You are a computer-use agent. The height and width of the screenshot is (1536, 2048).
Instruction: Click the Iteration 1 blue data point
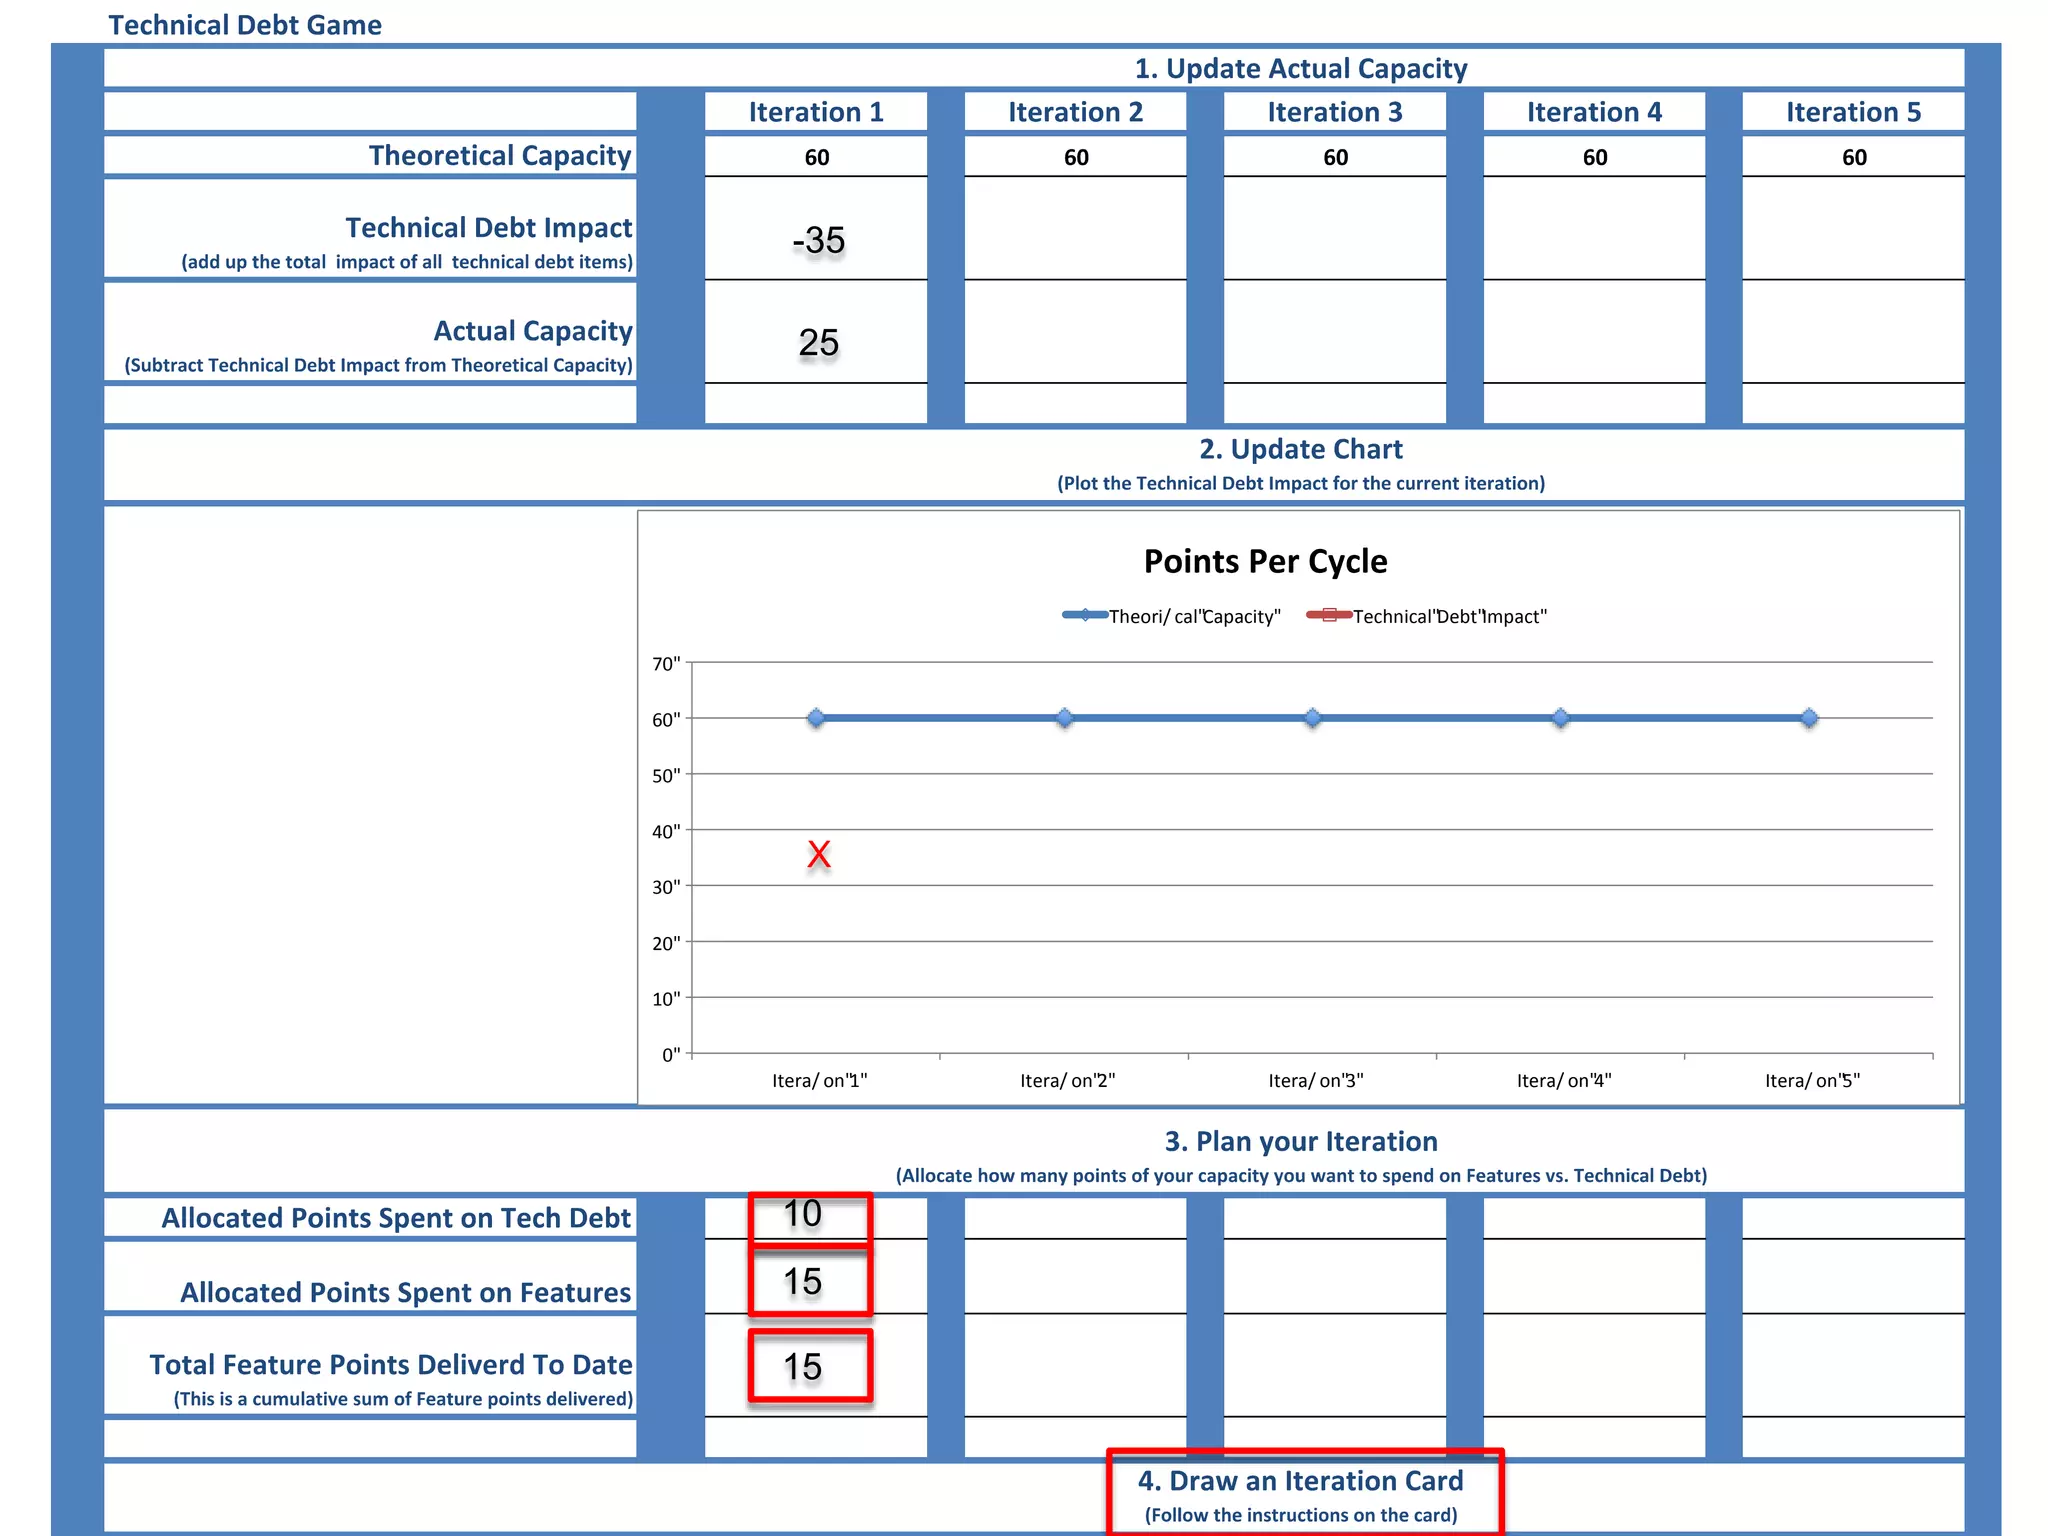816,718
